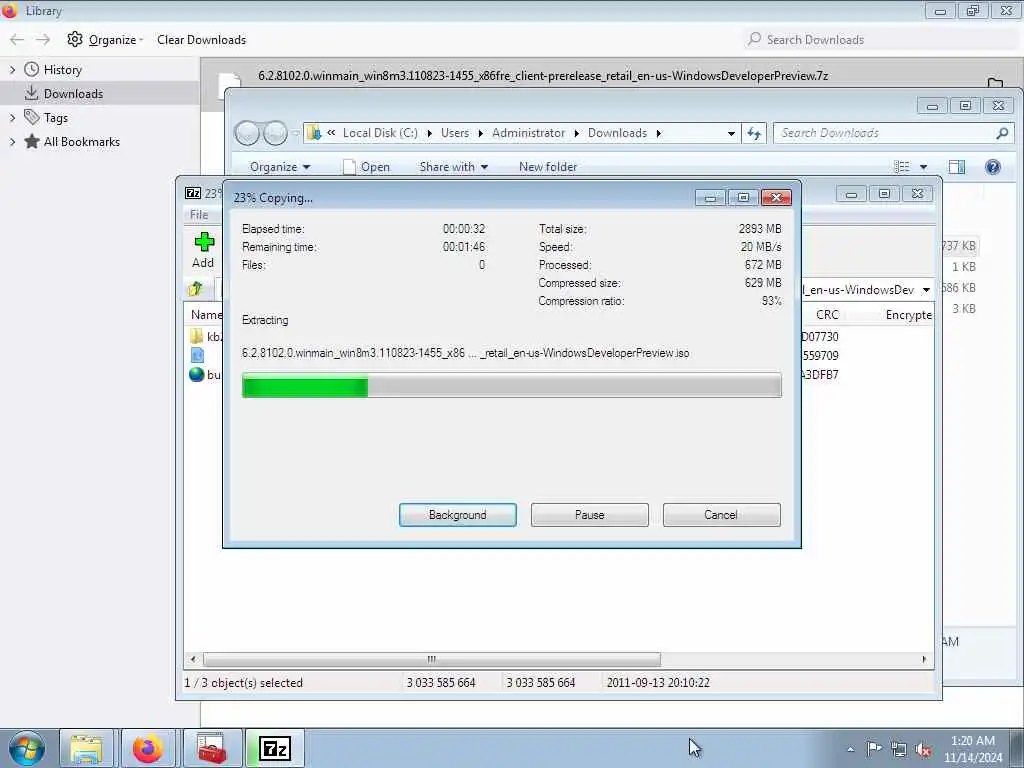Select the blue file icon in 7-Zip list
The image size is (1024, 768).
[x=197, y=355]
